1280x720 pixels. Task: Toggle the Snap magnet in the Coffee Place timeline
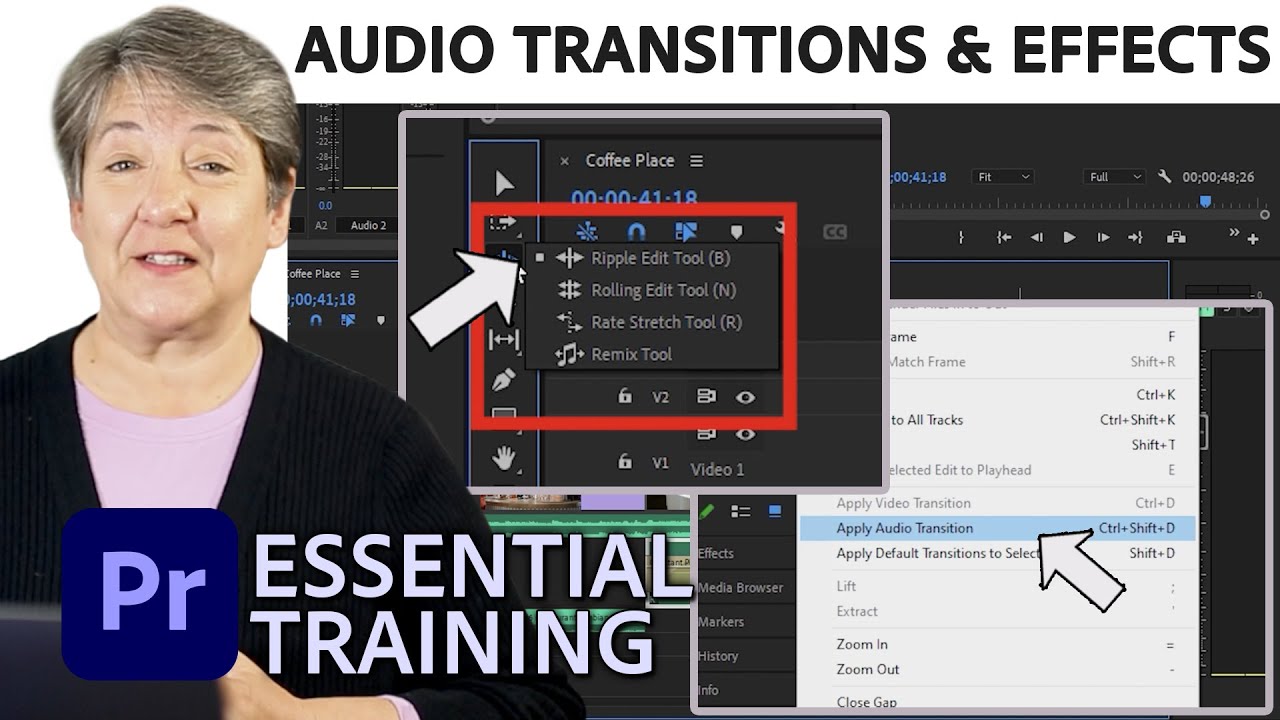point(636,231)
